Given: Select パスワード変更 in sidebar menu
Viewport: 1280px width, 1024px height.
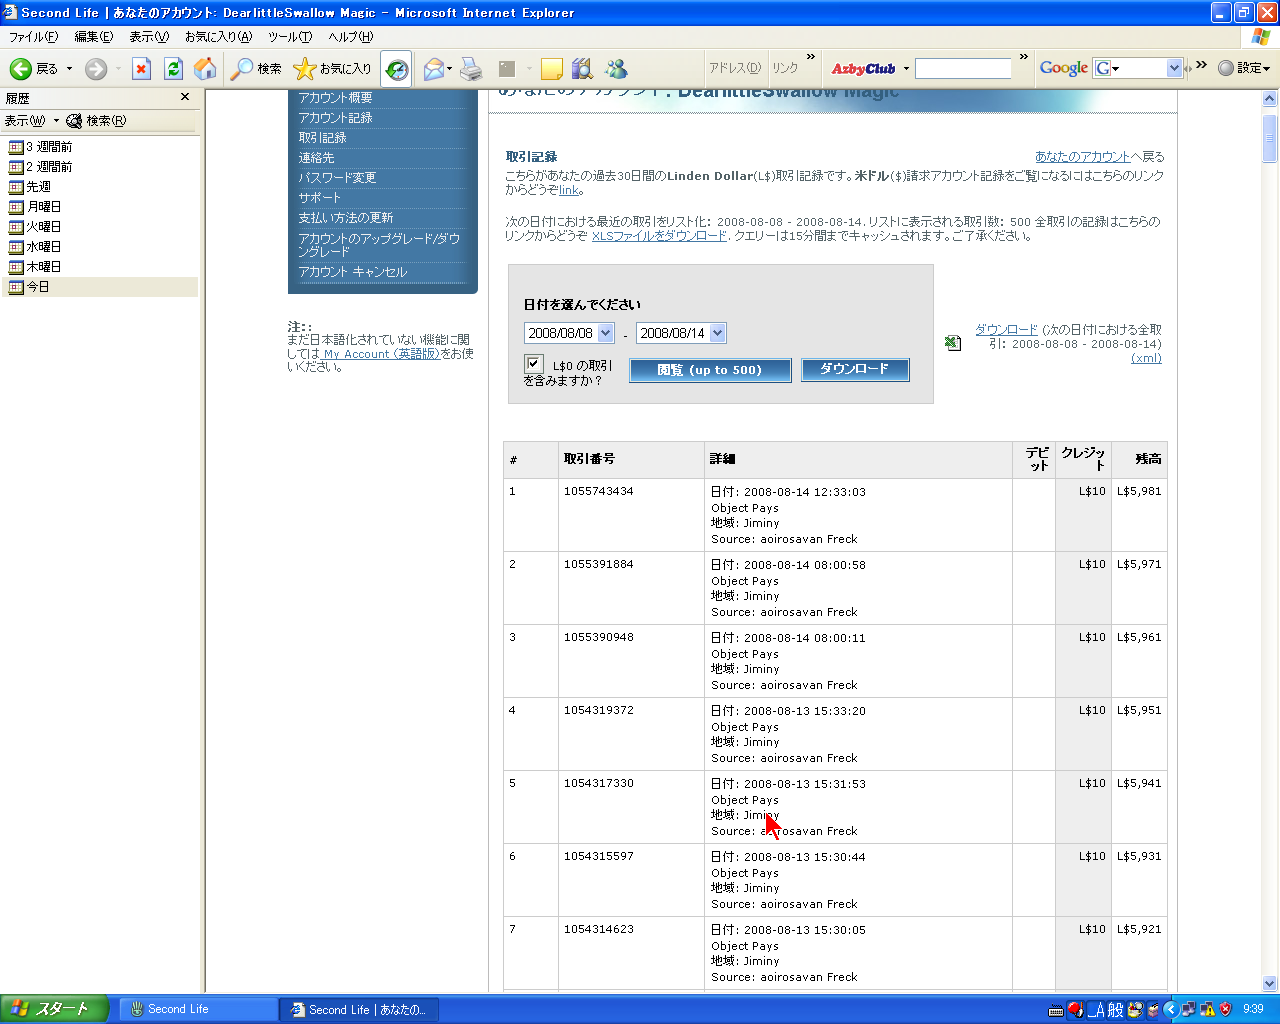Looking at the screenshot, I should tap(338, 178).
